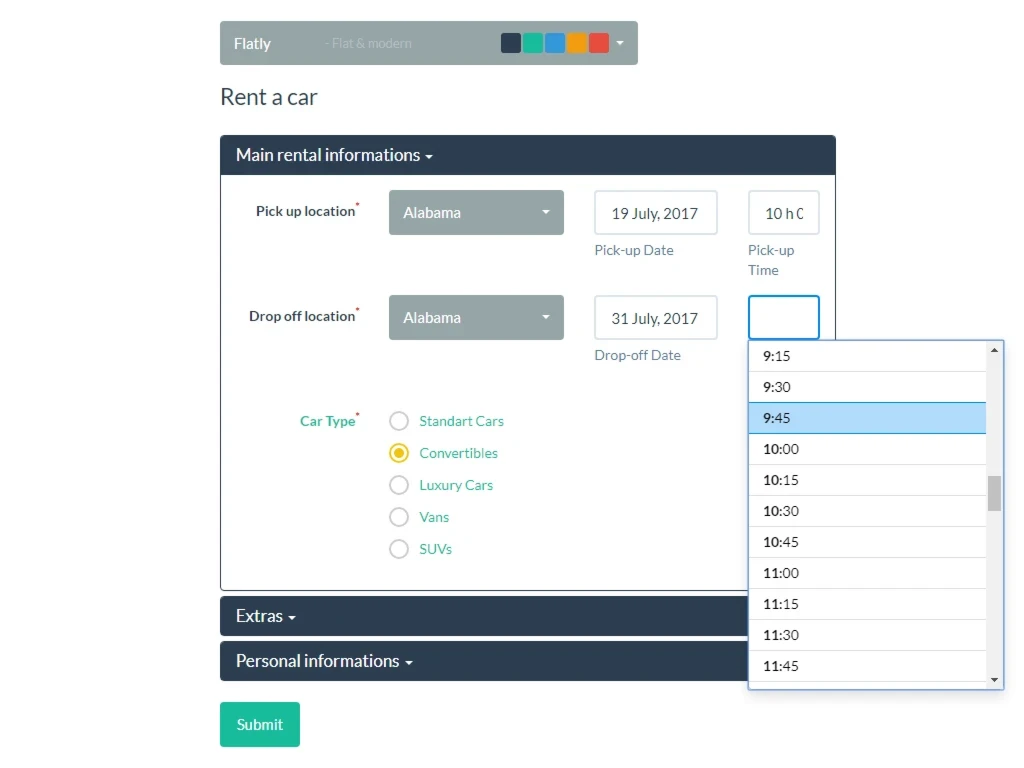Screen dimensions: 1024x768
Task: Expand the Extras section
Action: point(265,616)
